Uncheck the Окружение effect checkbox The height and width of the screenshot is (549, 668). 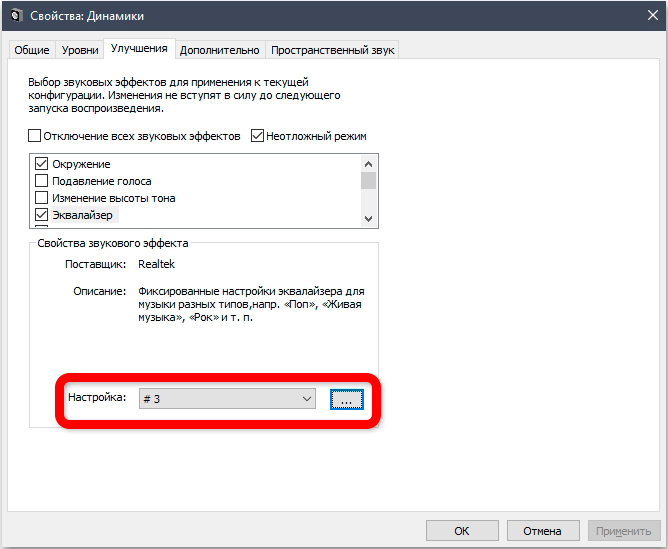point(41,164)
